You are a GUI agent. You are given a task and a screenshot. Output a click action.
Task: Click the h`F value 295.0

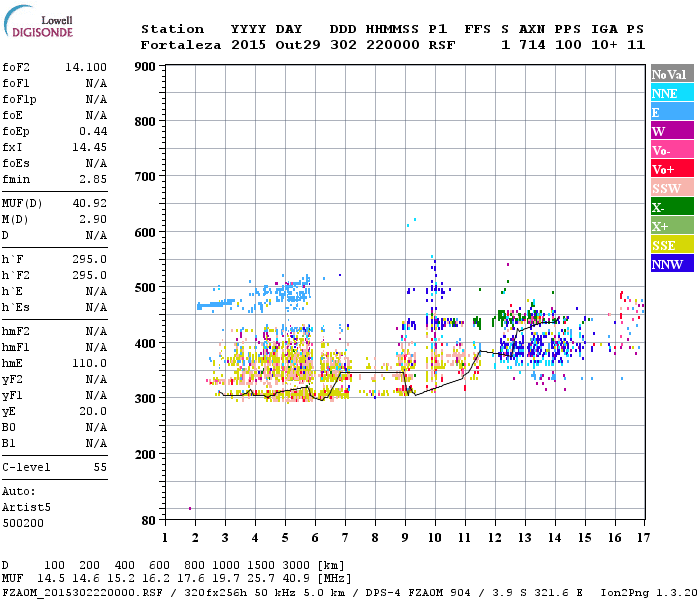pos(90,259)
